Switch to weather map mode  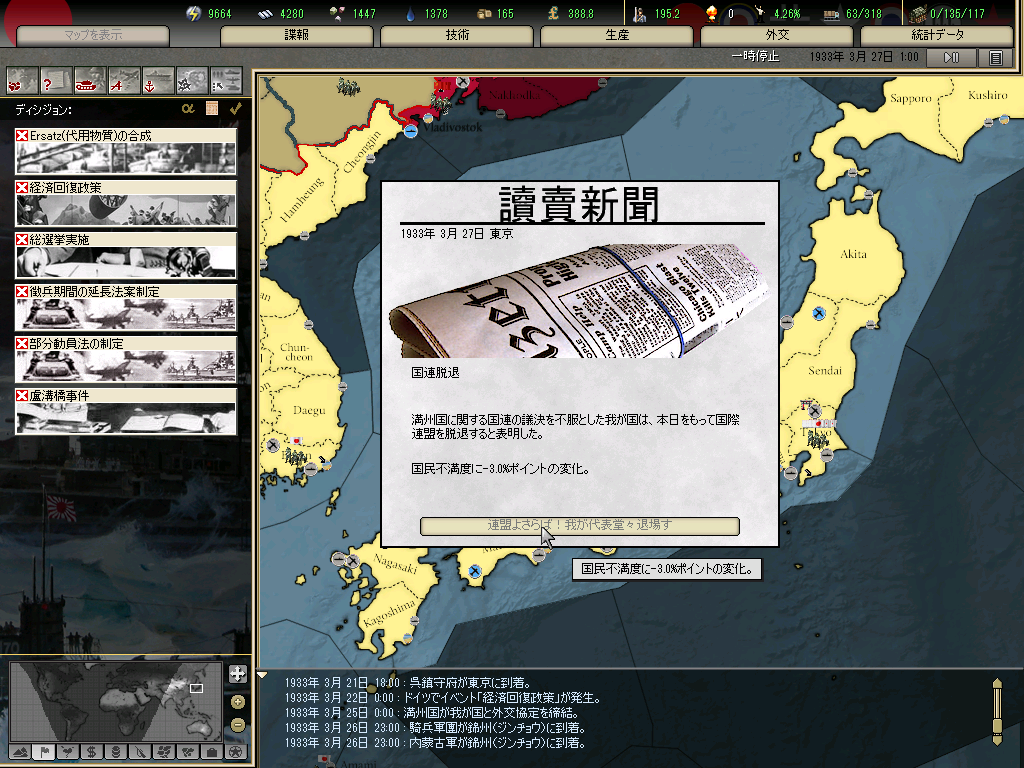(x=69, y=752)
